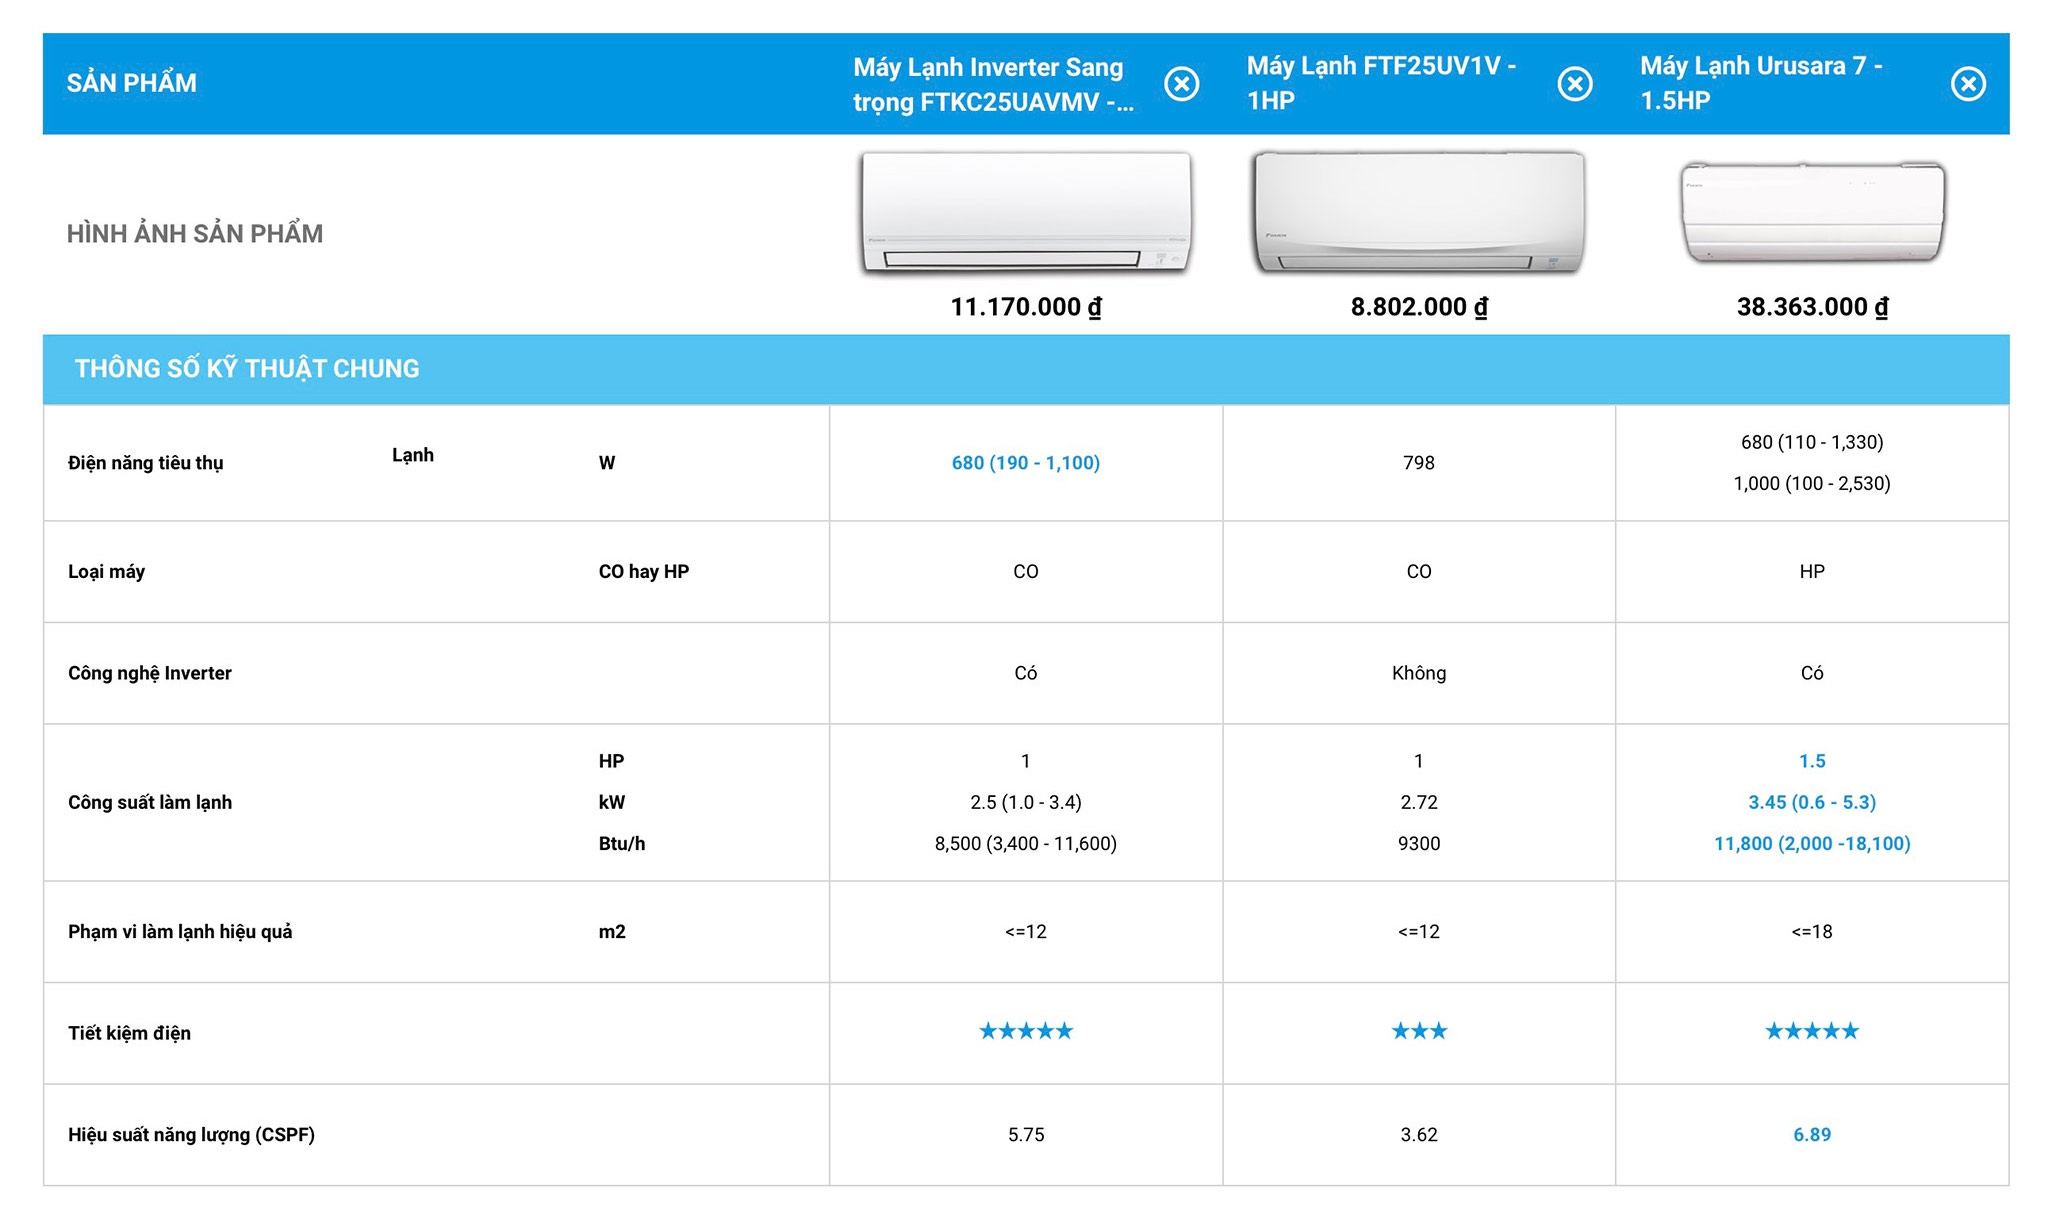Click the FTF25UV1V air conditioner image
Screen dimensions: 2048x1207
(1419, 213)
